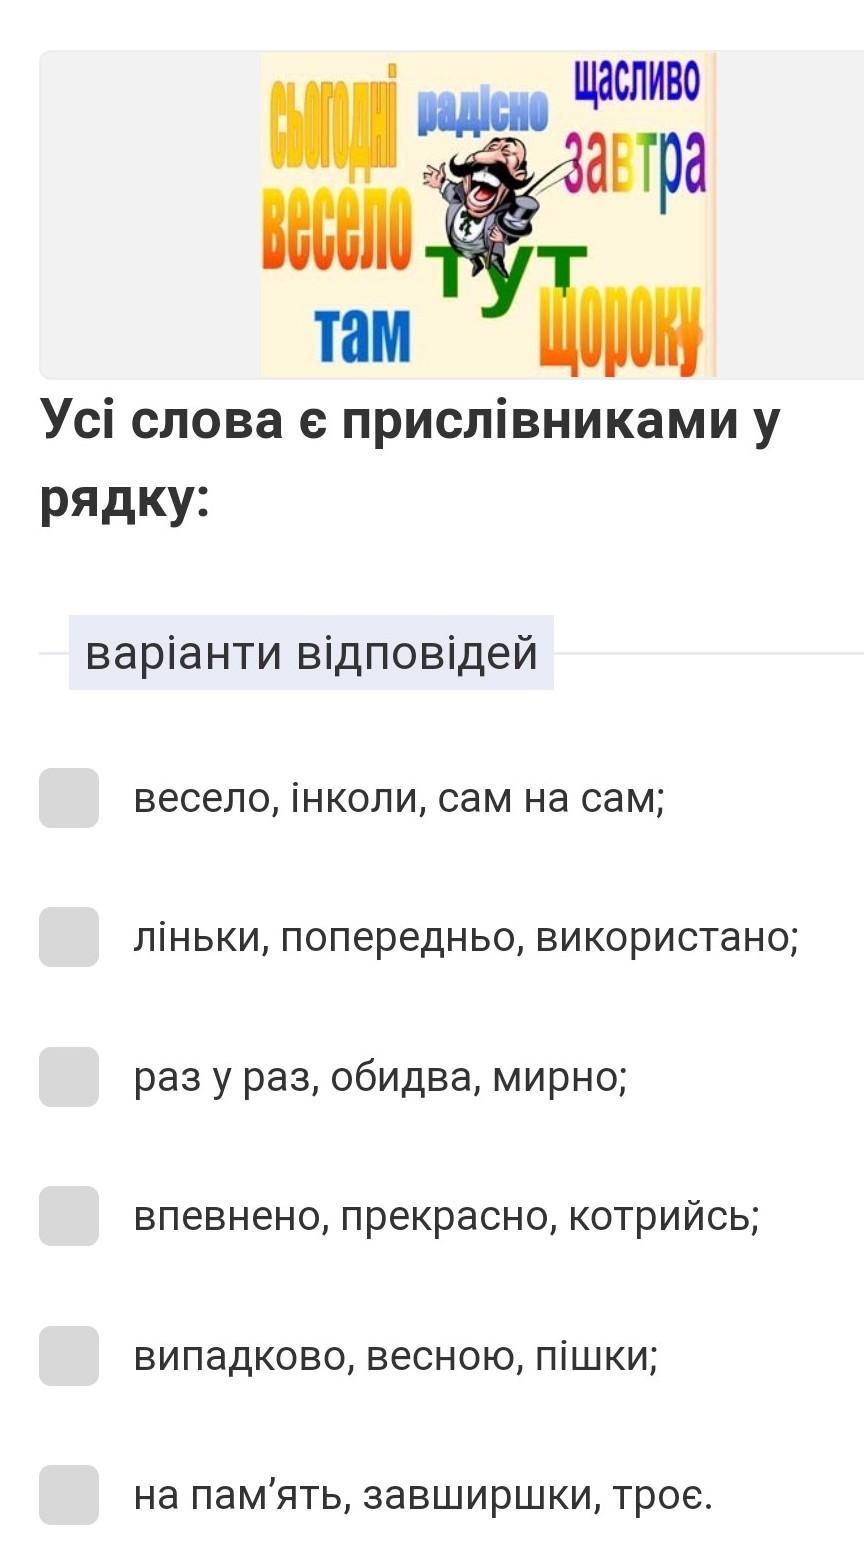
Task: Select the answer text 'ліньки, попередньо, використано'
Action: pos(466,938)
